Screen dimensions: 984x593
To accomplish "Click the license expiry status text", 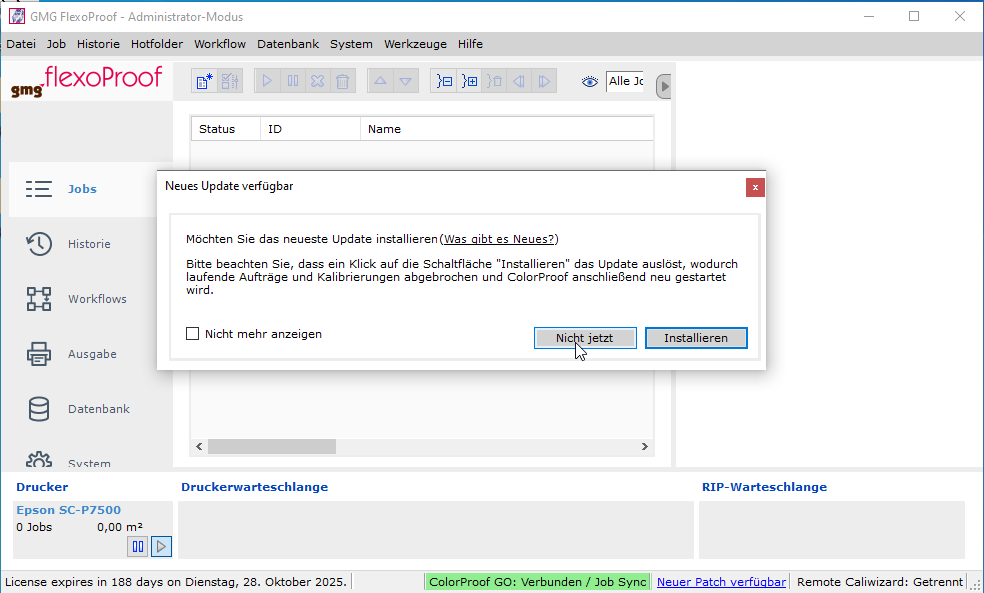I will pyautogui.click(x=176, y=582).
